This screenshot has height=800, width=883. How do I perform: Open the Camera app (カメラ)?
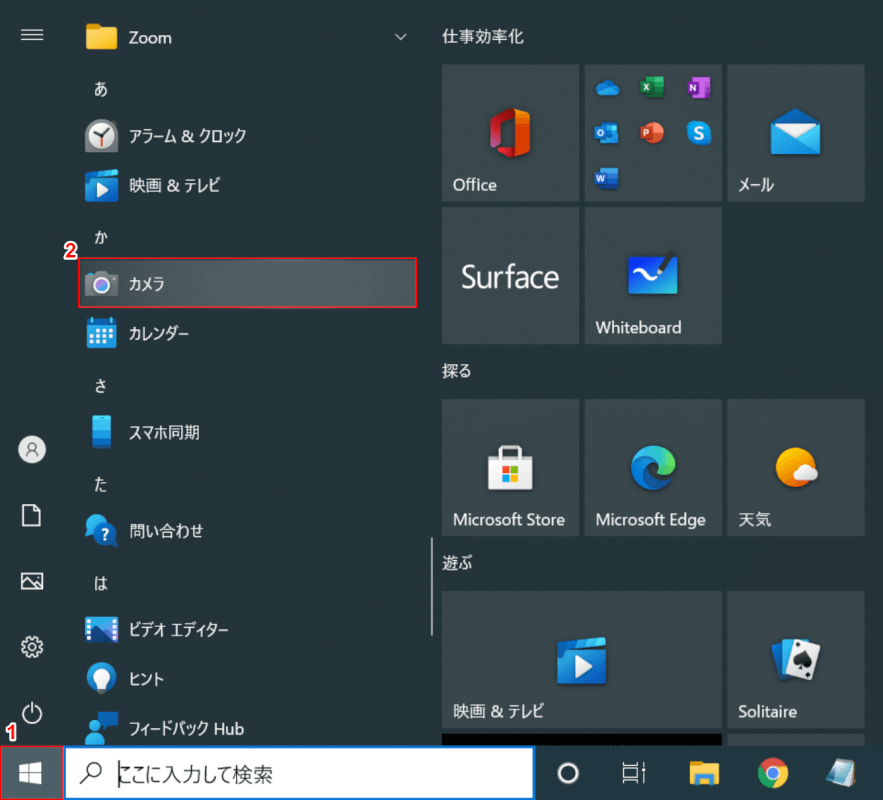(246, 284)
